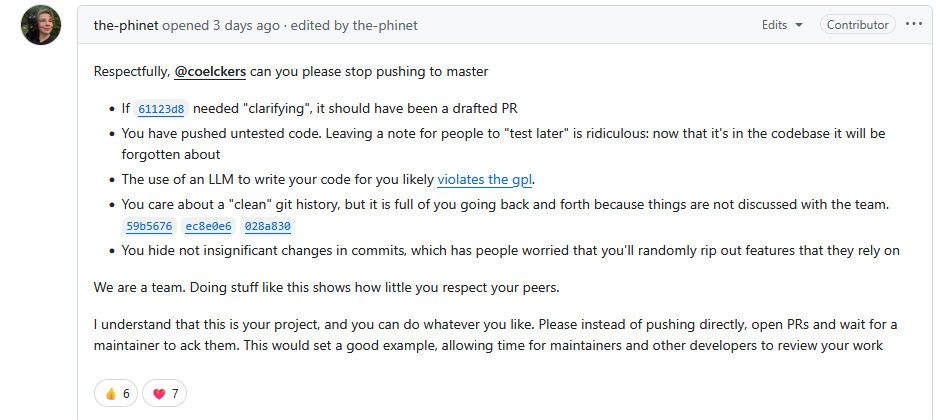Open commit ec8e0e6
942x420 pixels.
pyautogui.click(x=209, y=227)
